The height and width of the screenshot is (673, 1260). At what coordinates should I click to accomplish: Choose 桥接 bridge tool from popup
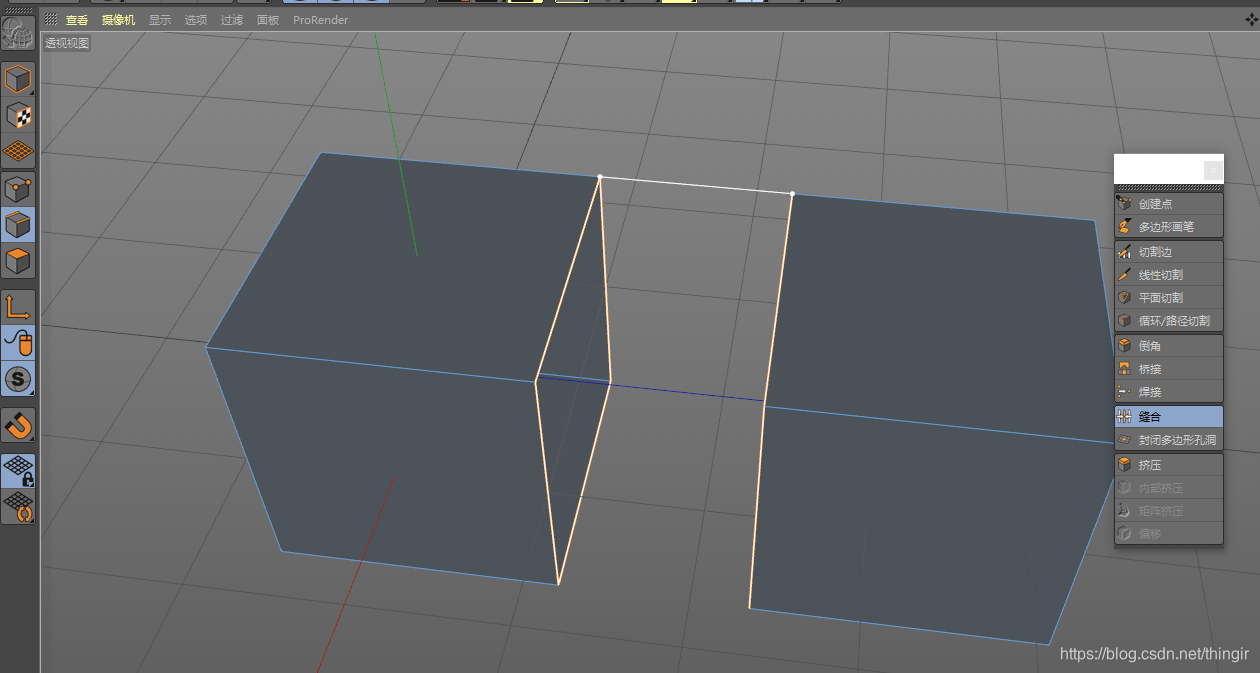click(1169, 369)
